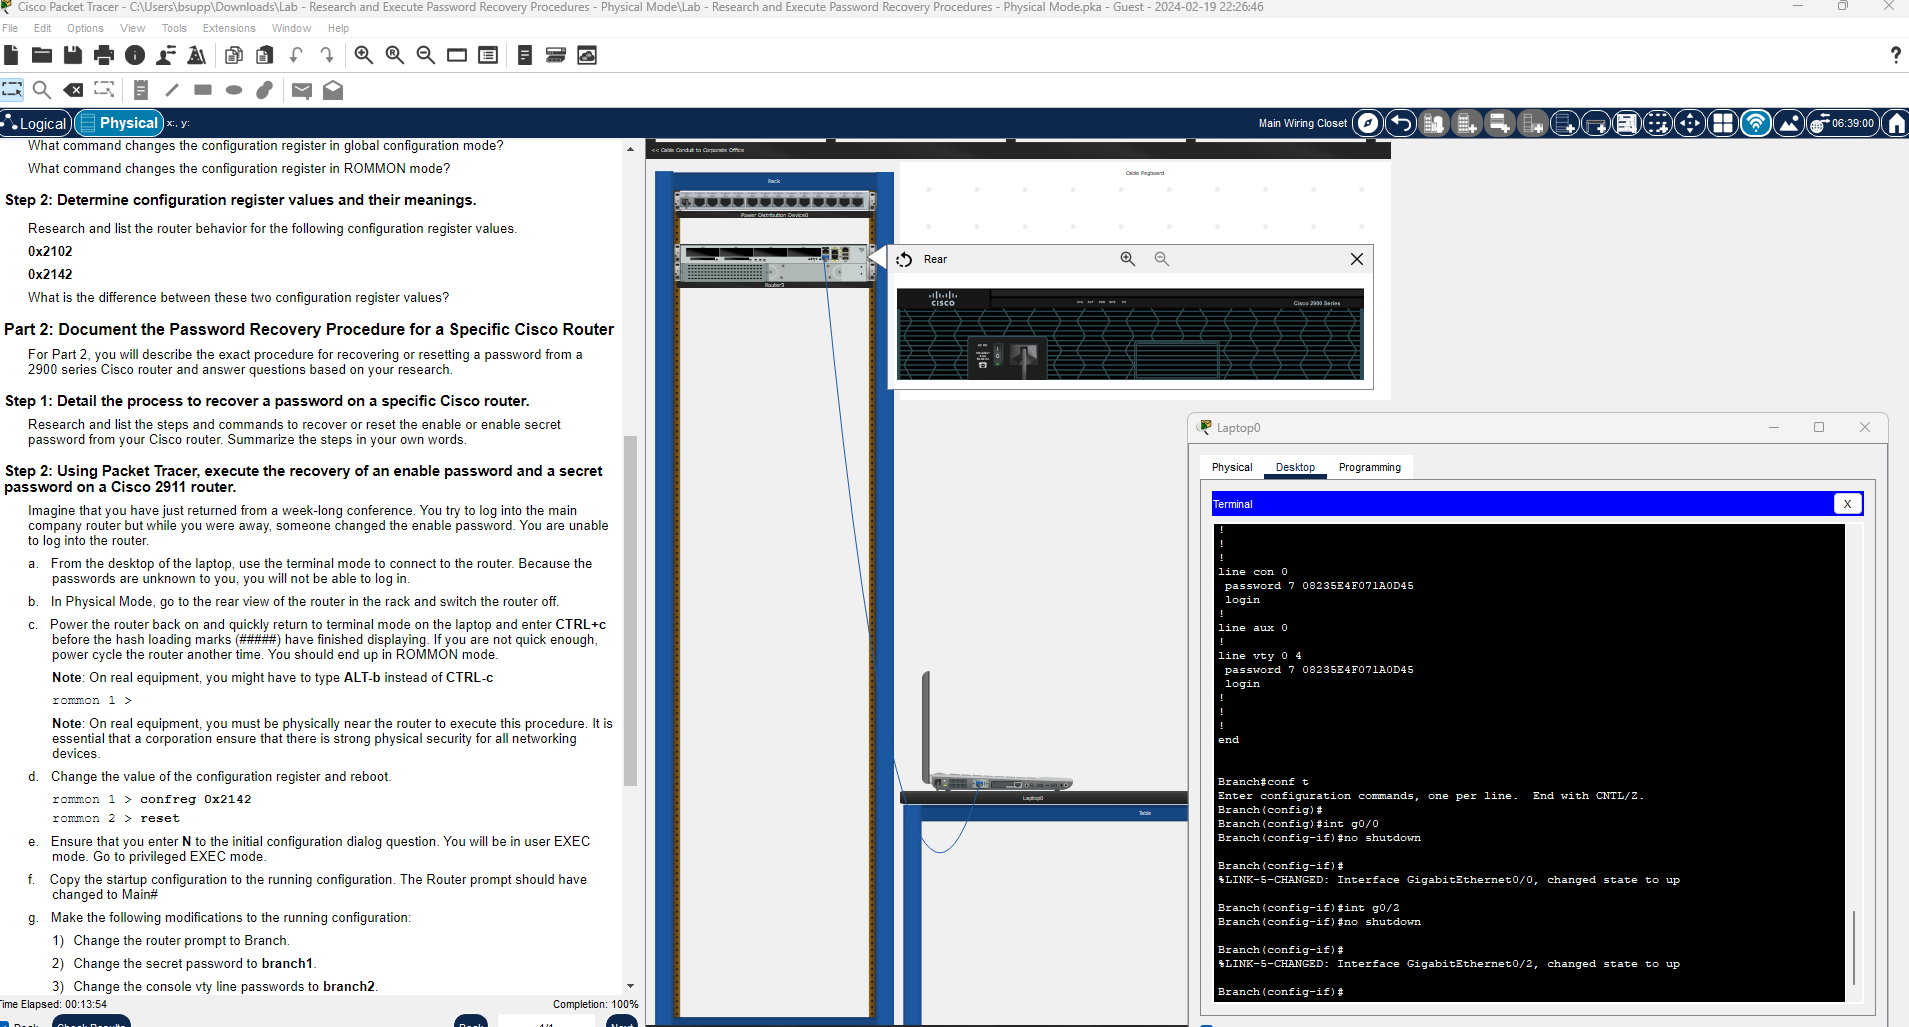Screen dimensions: 1909x1027
Task: Open the Physical tab in Laptop0
Action: pos(1231,467)
